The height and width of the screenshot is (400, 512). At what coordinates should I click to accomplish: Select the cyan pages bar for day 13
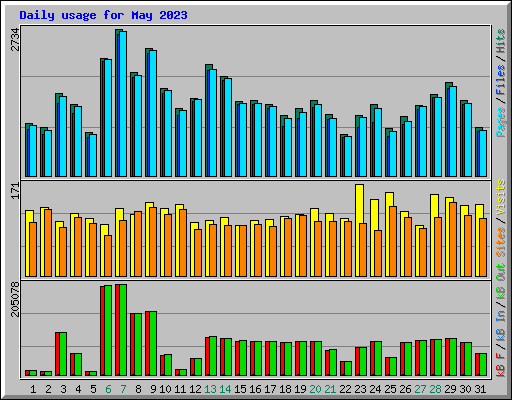pyautogui.click(x=213, y=123)
